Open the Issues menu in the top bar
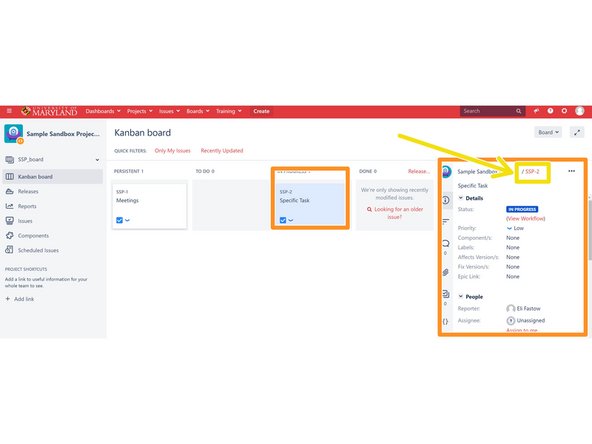Screen dimensions: 592x444 (x=169, y=111)
